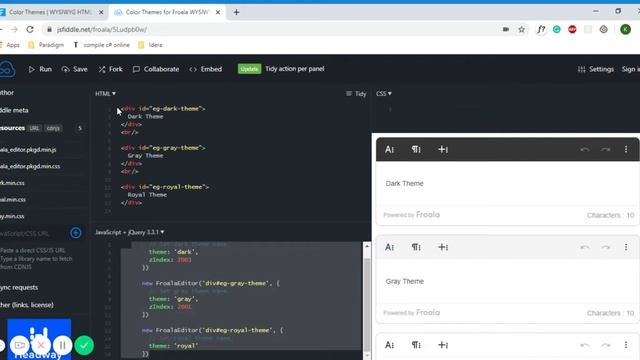Open the HTML panel dropdown
640x360 pixels.
[x=105, y=93]
